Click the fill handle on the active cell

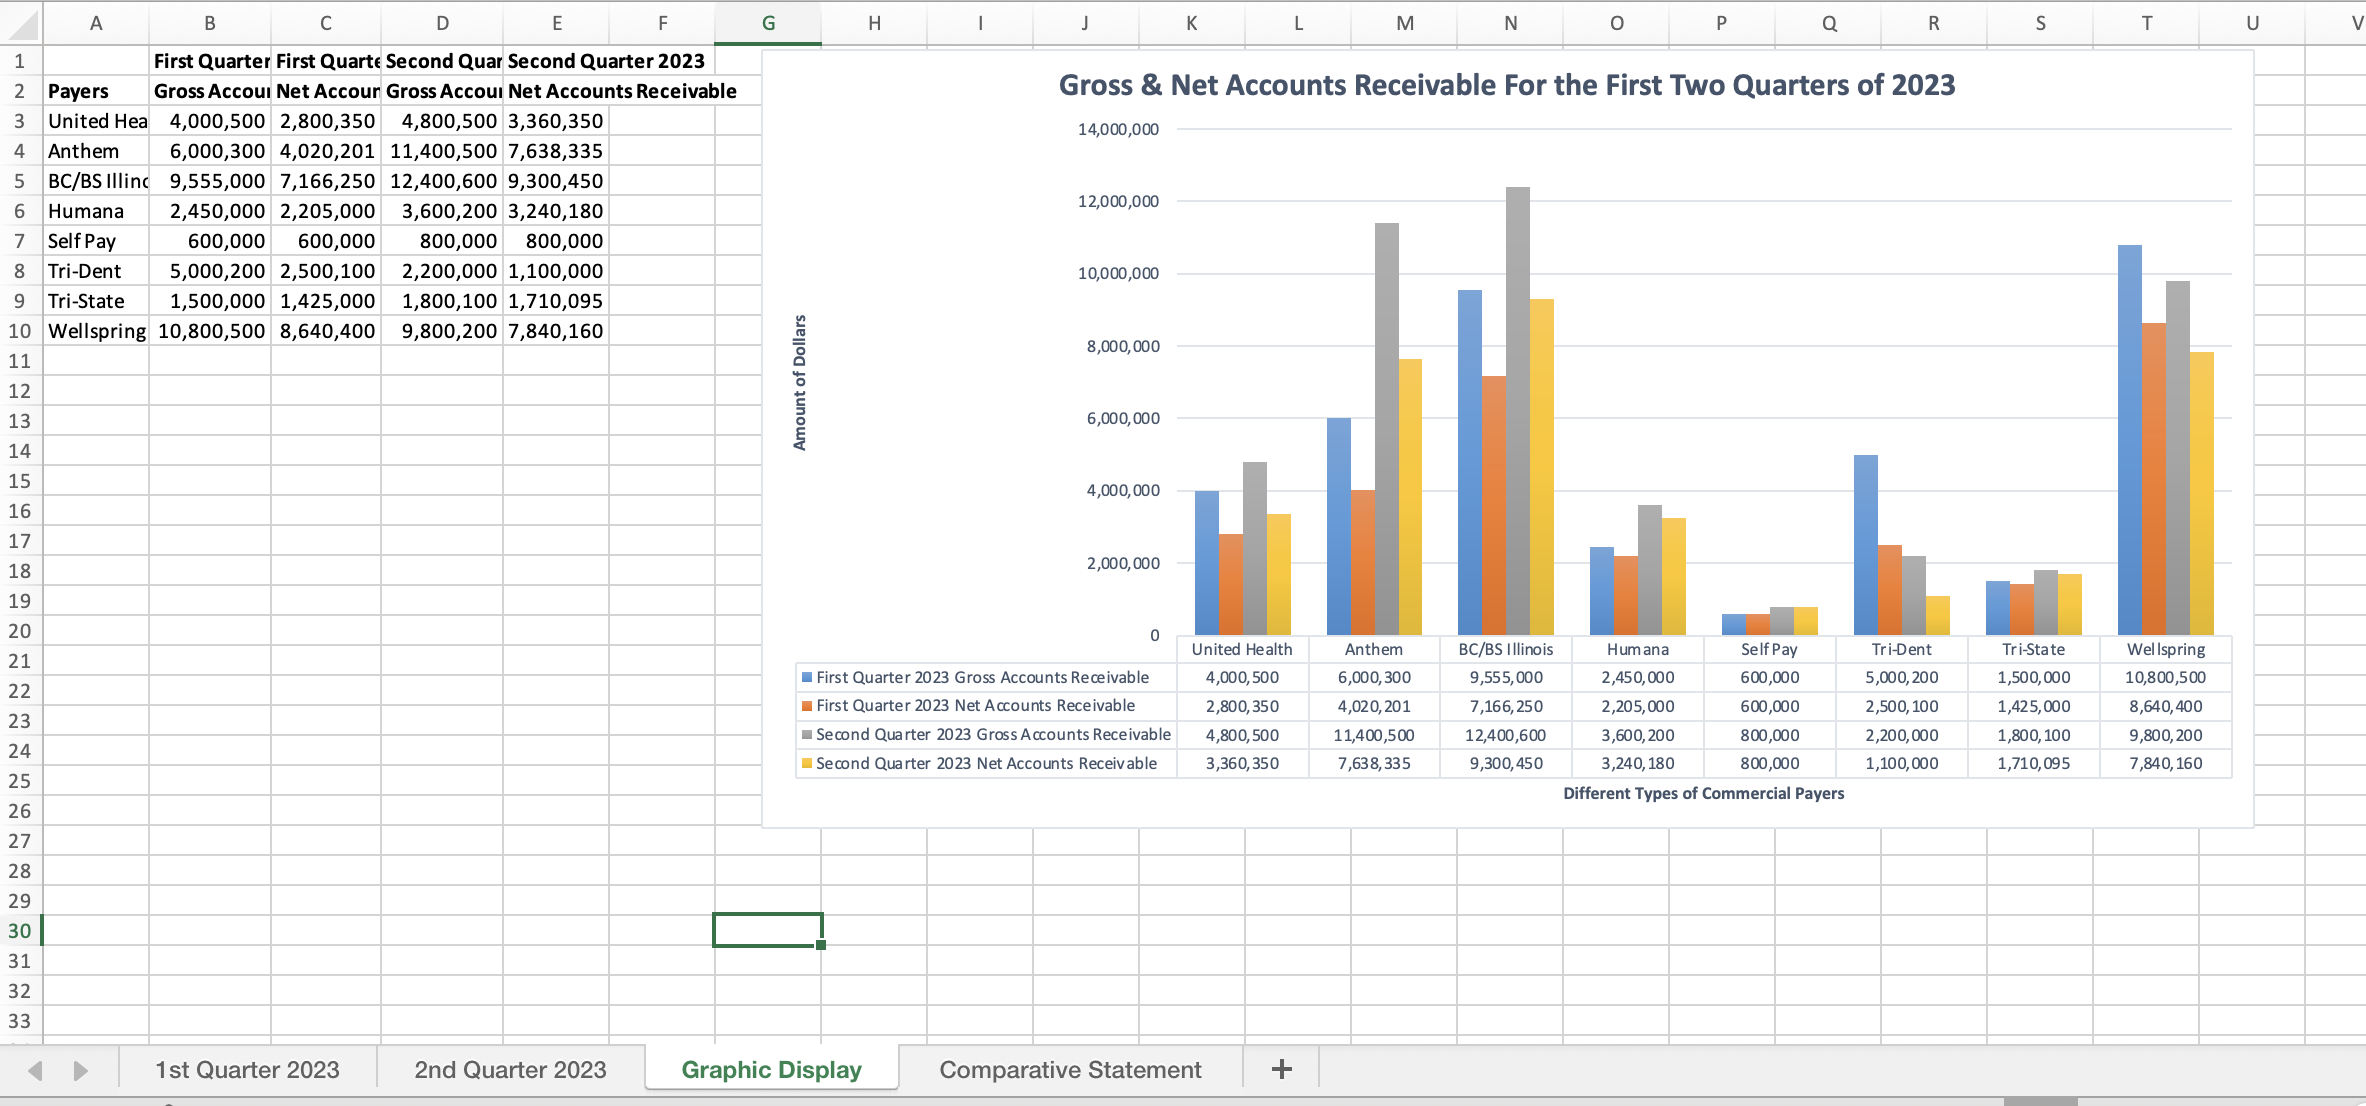(x=819, y=945)
